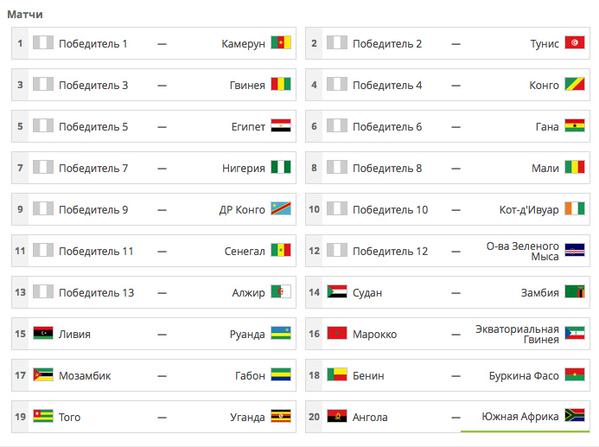Click the Sudan flag in match 14
Viewport: 599px width, 447px height.
(x=337, y=292)
